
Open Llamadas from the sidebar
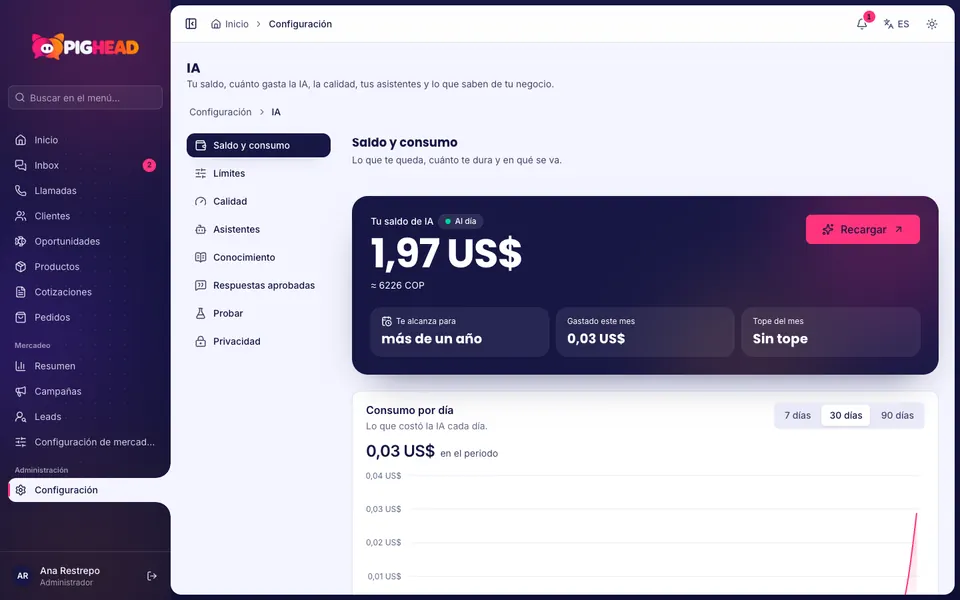85,190
